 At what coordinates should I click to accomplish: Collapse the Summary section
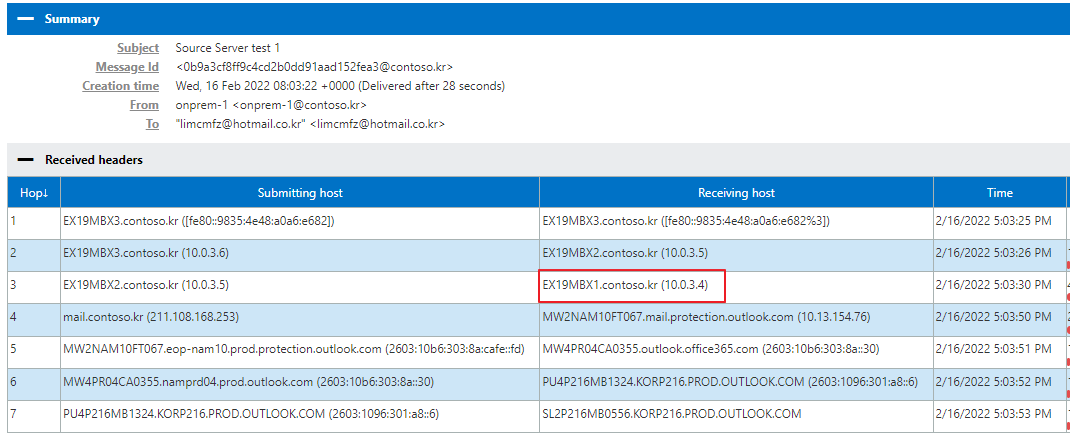point(25,19)
